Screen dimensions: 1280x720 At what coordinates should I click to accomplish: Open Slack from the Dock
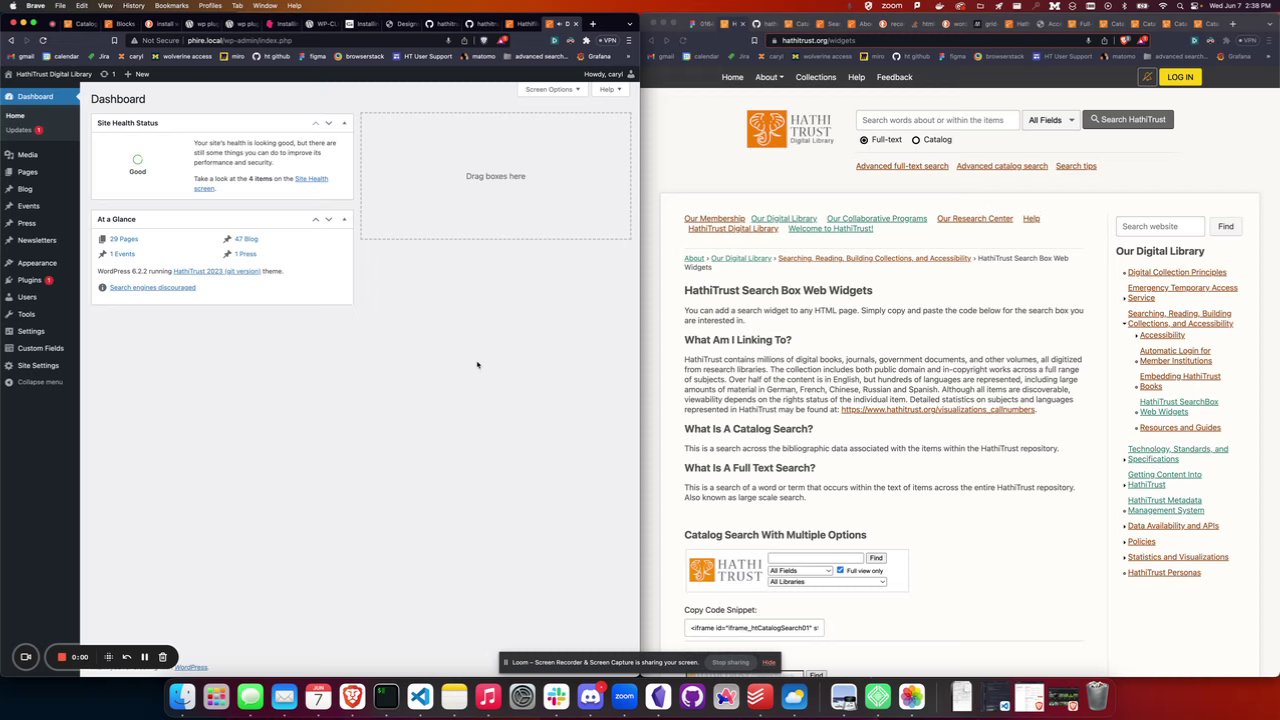pos(556,696)
